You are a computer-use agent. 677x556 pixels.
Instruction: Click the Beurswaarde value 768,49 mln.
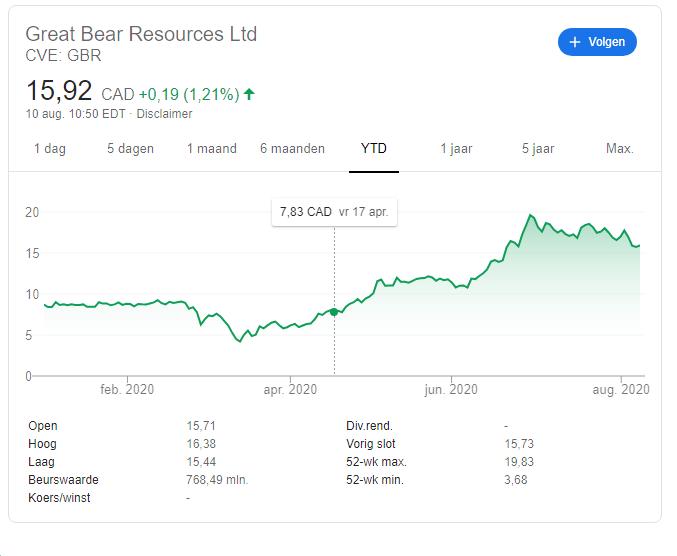pyautogui.click(x=217, y=480)
